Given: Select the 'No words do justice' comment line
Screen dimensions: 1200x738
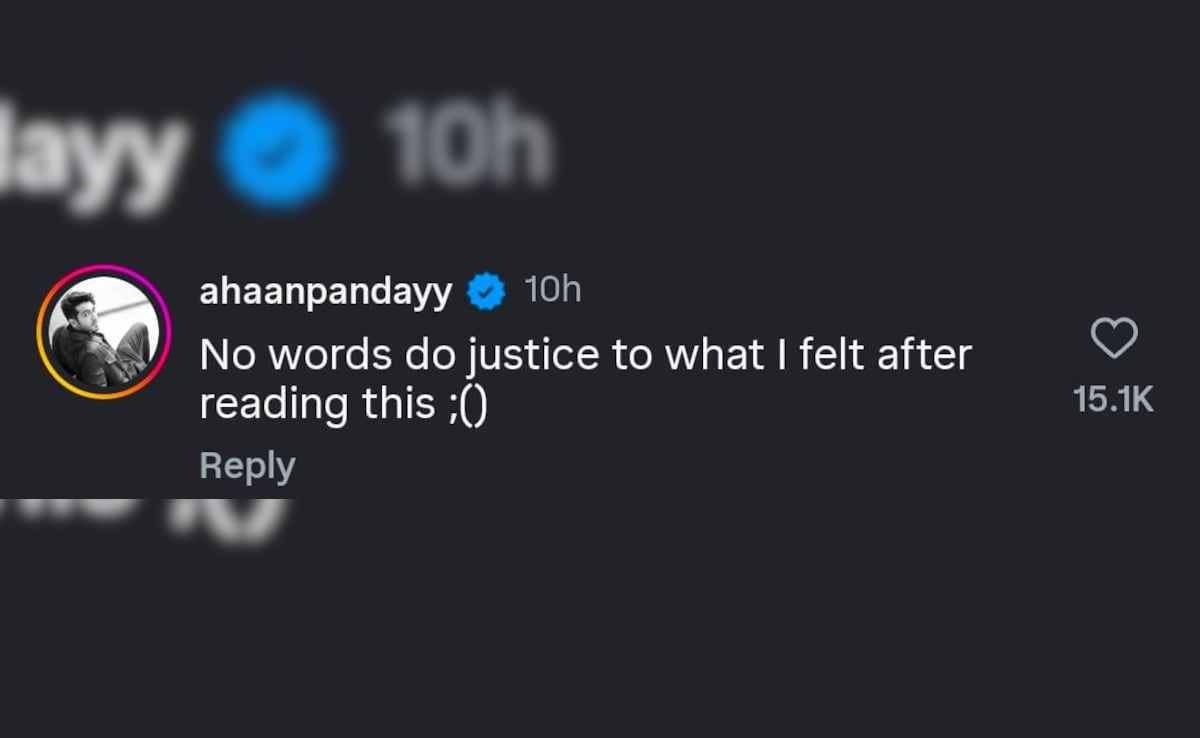Looking at the screenshot, I should point(585,356).
